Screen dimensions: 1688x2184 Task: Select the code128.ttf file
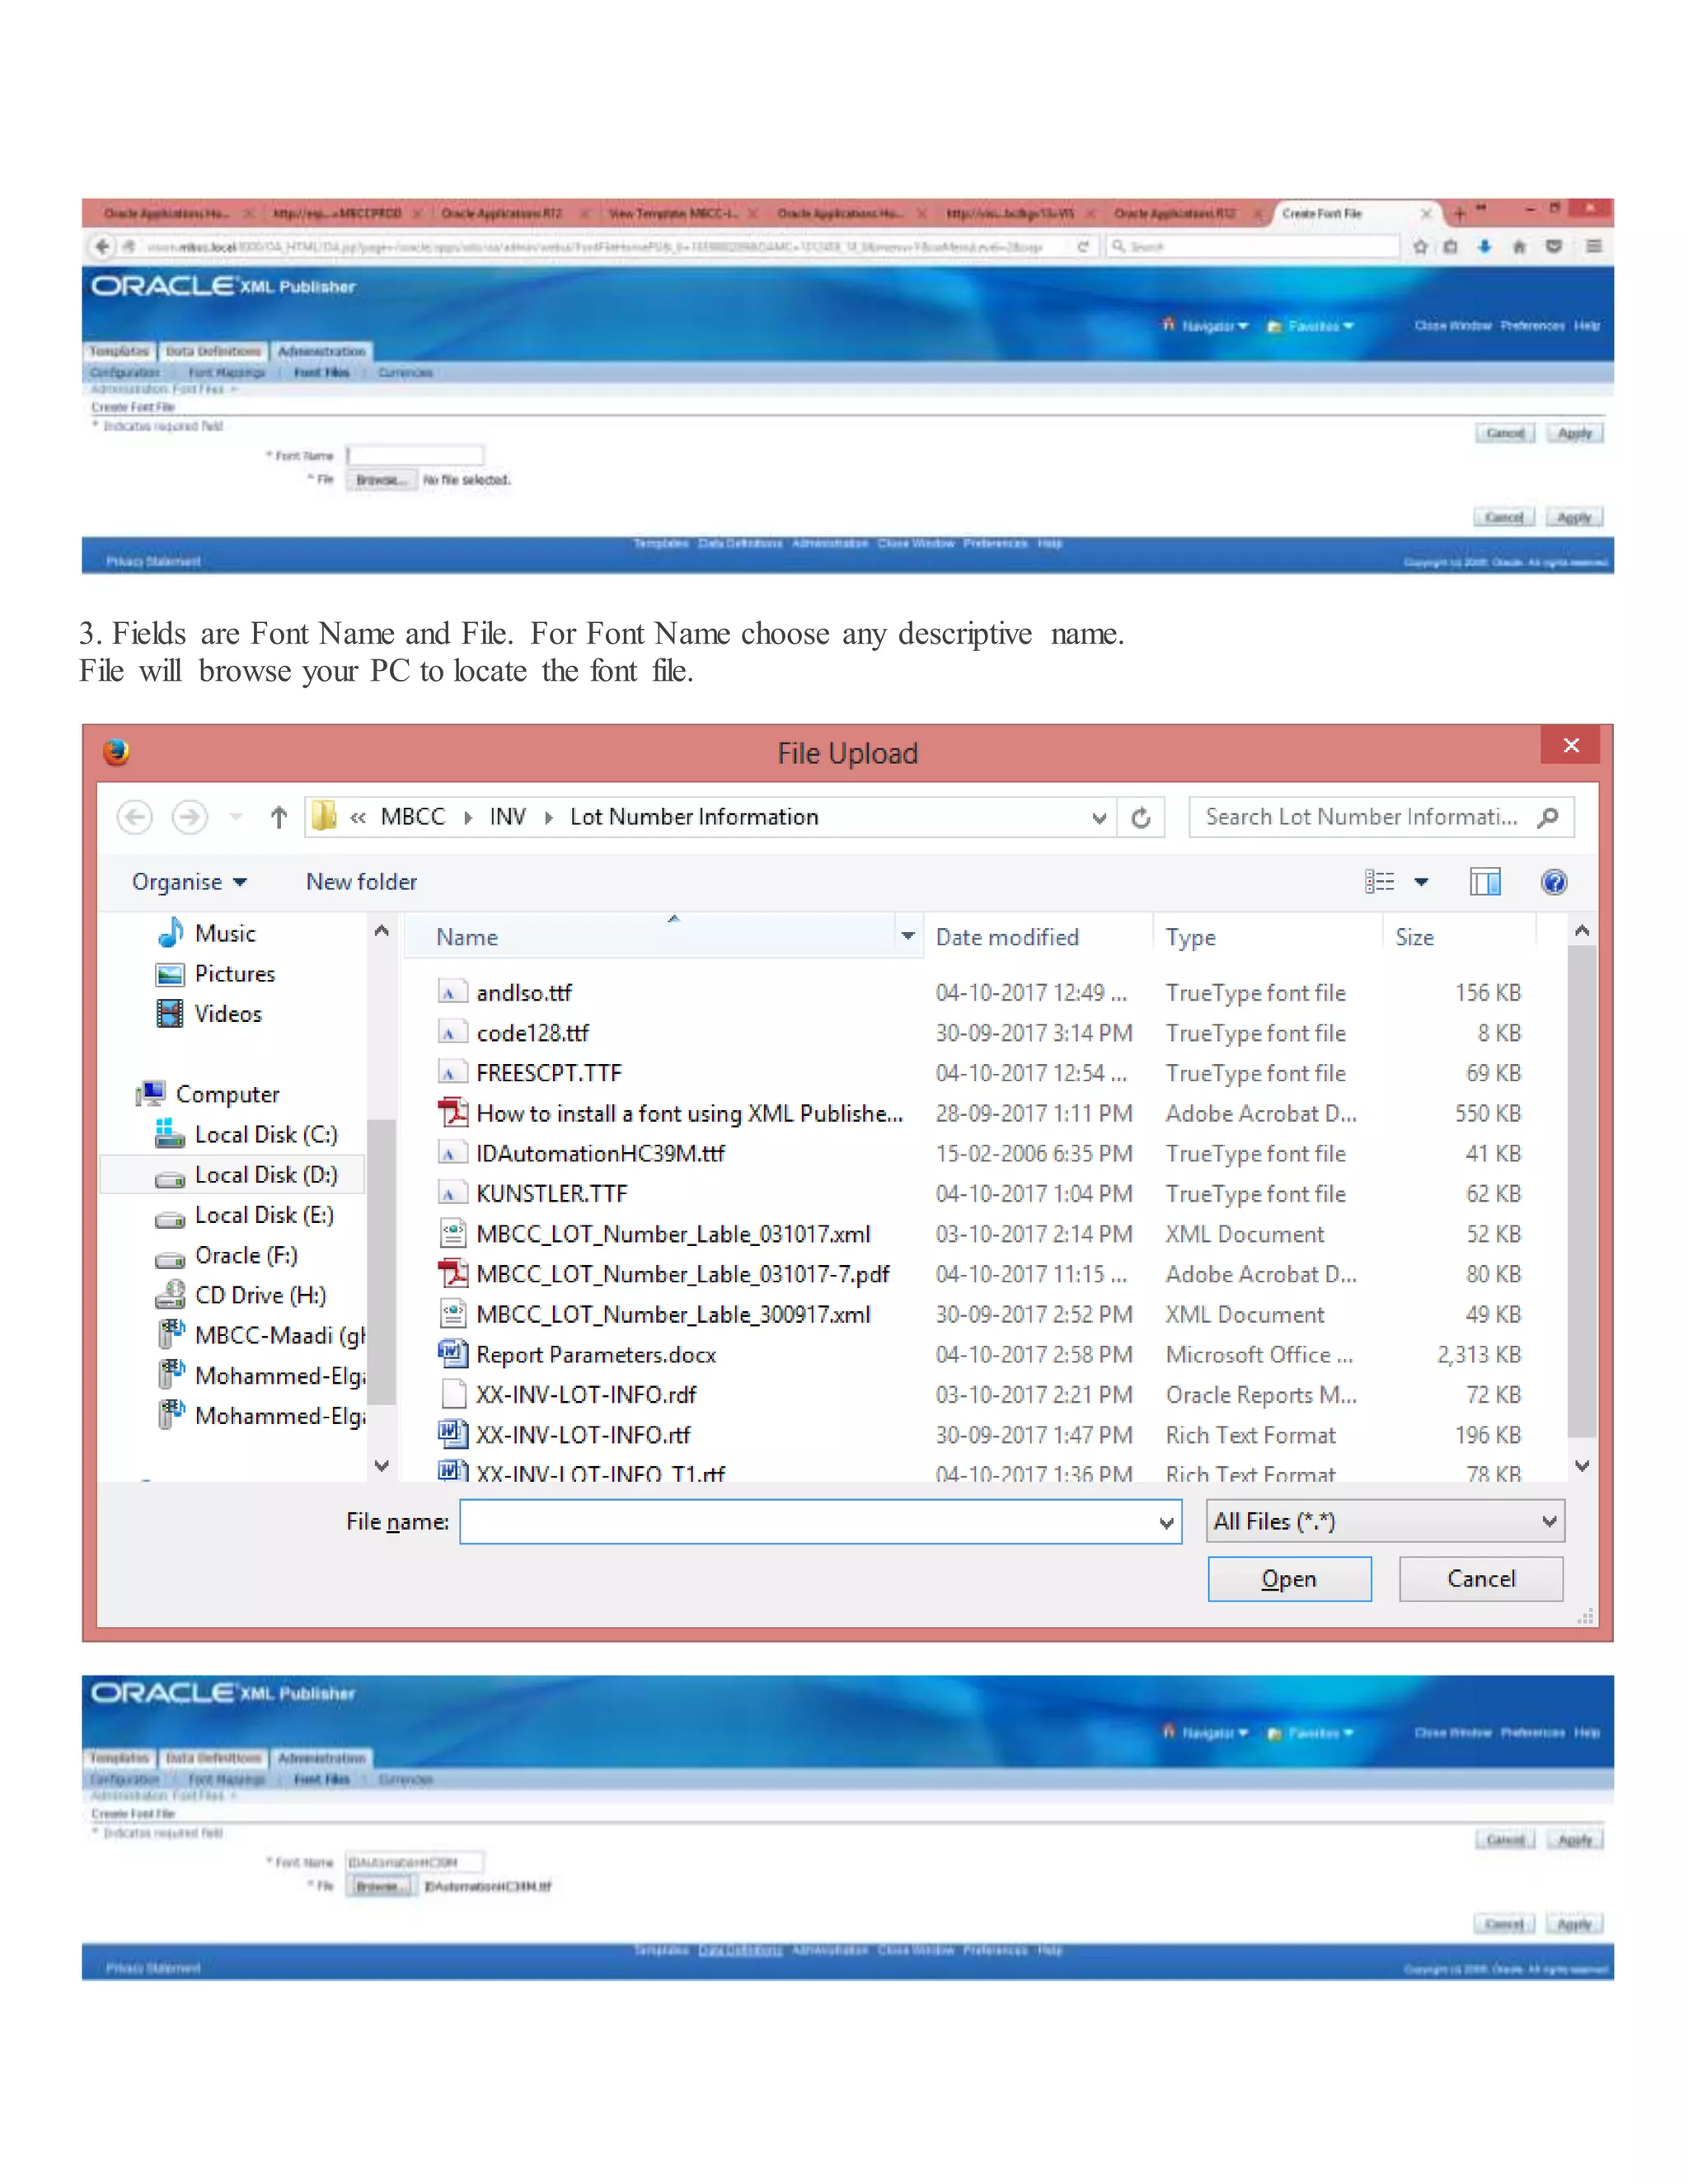coord(532,1032)
